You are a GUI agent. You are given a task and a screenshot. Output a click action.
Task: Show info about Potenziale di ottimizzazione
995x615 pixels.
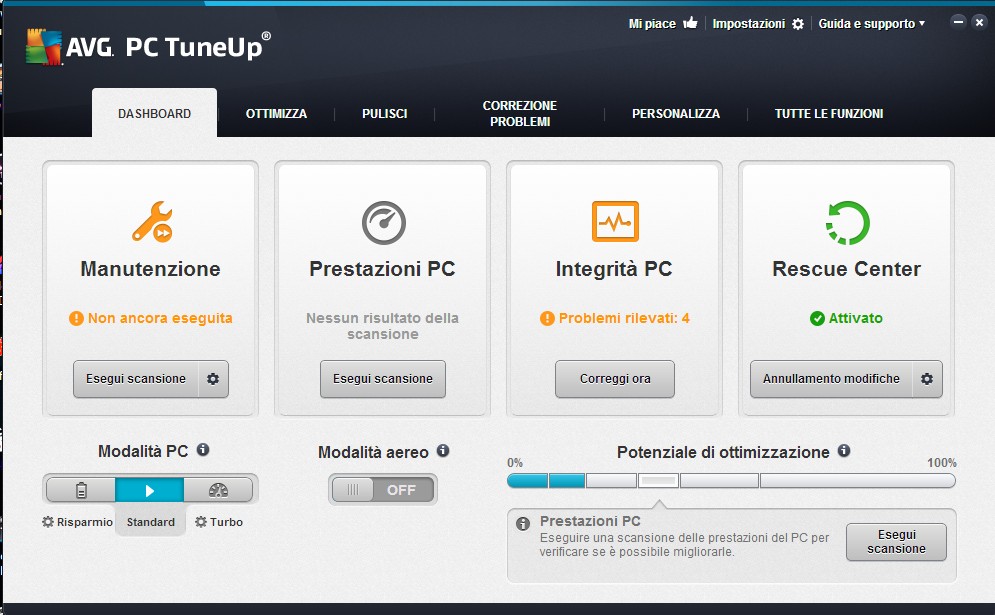tap(844, 451)
